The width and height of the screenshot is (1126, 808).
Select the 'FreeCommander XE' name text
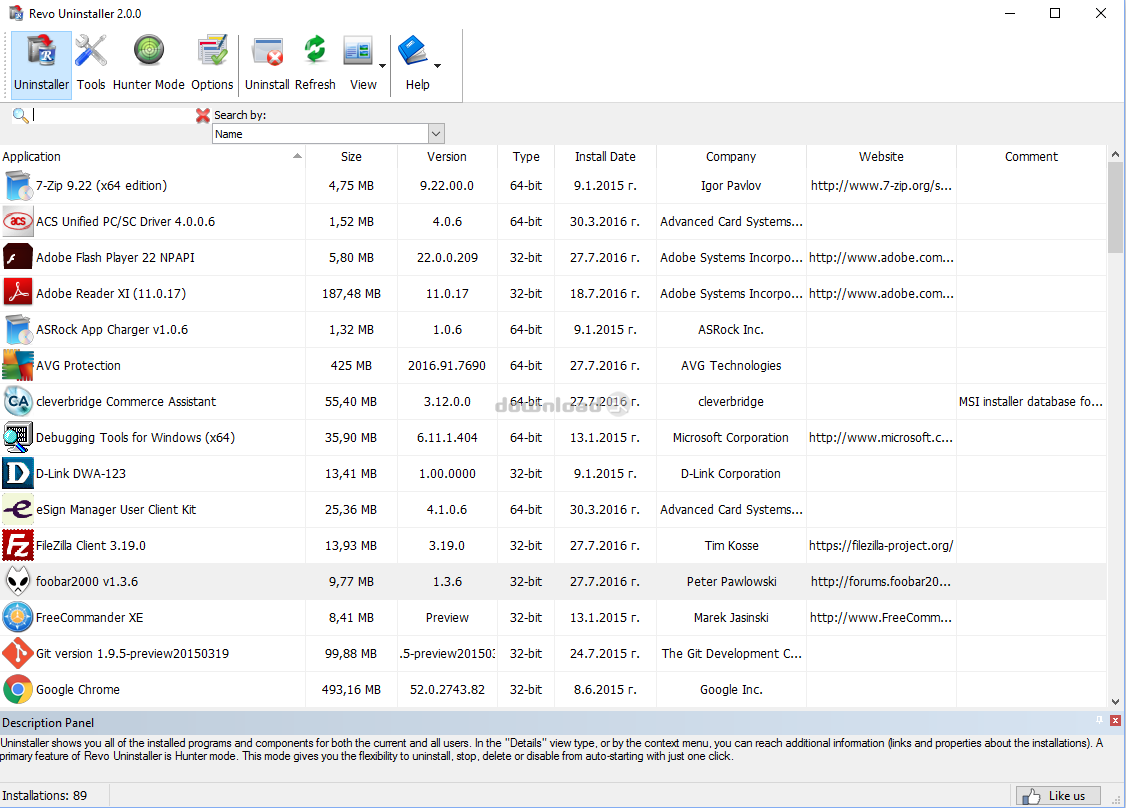pyautogui.click(x=90, y=617)
